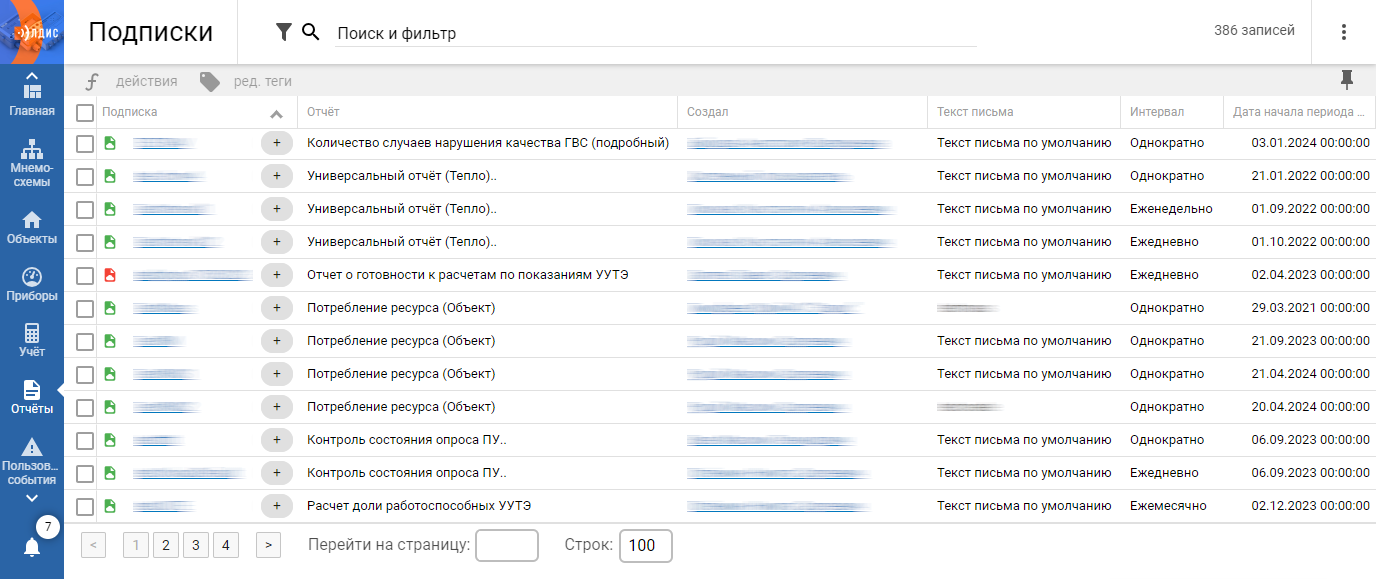Expand plus button in ГВС row
Viewport: 1376px width, 579px height.
[277, 143]
